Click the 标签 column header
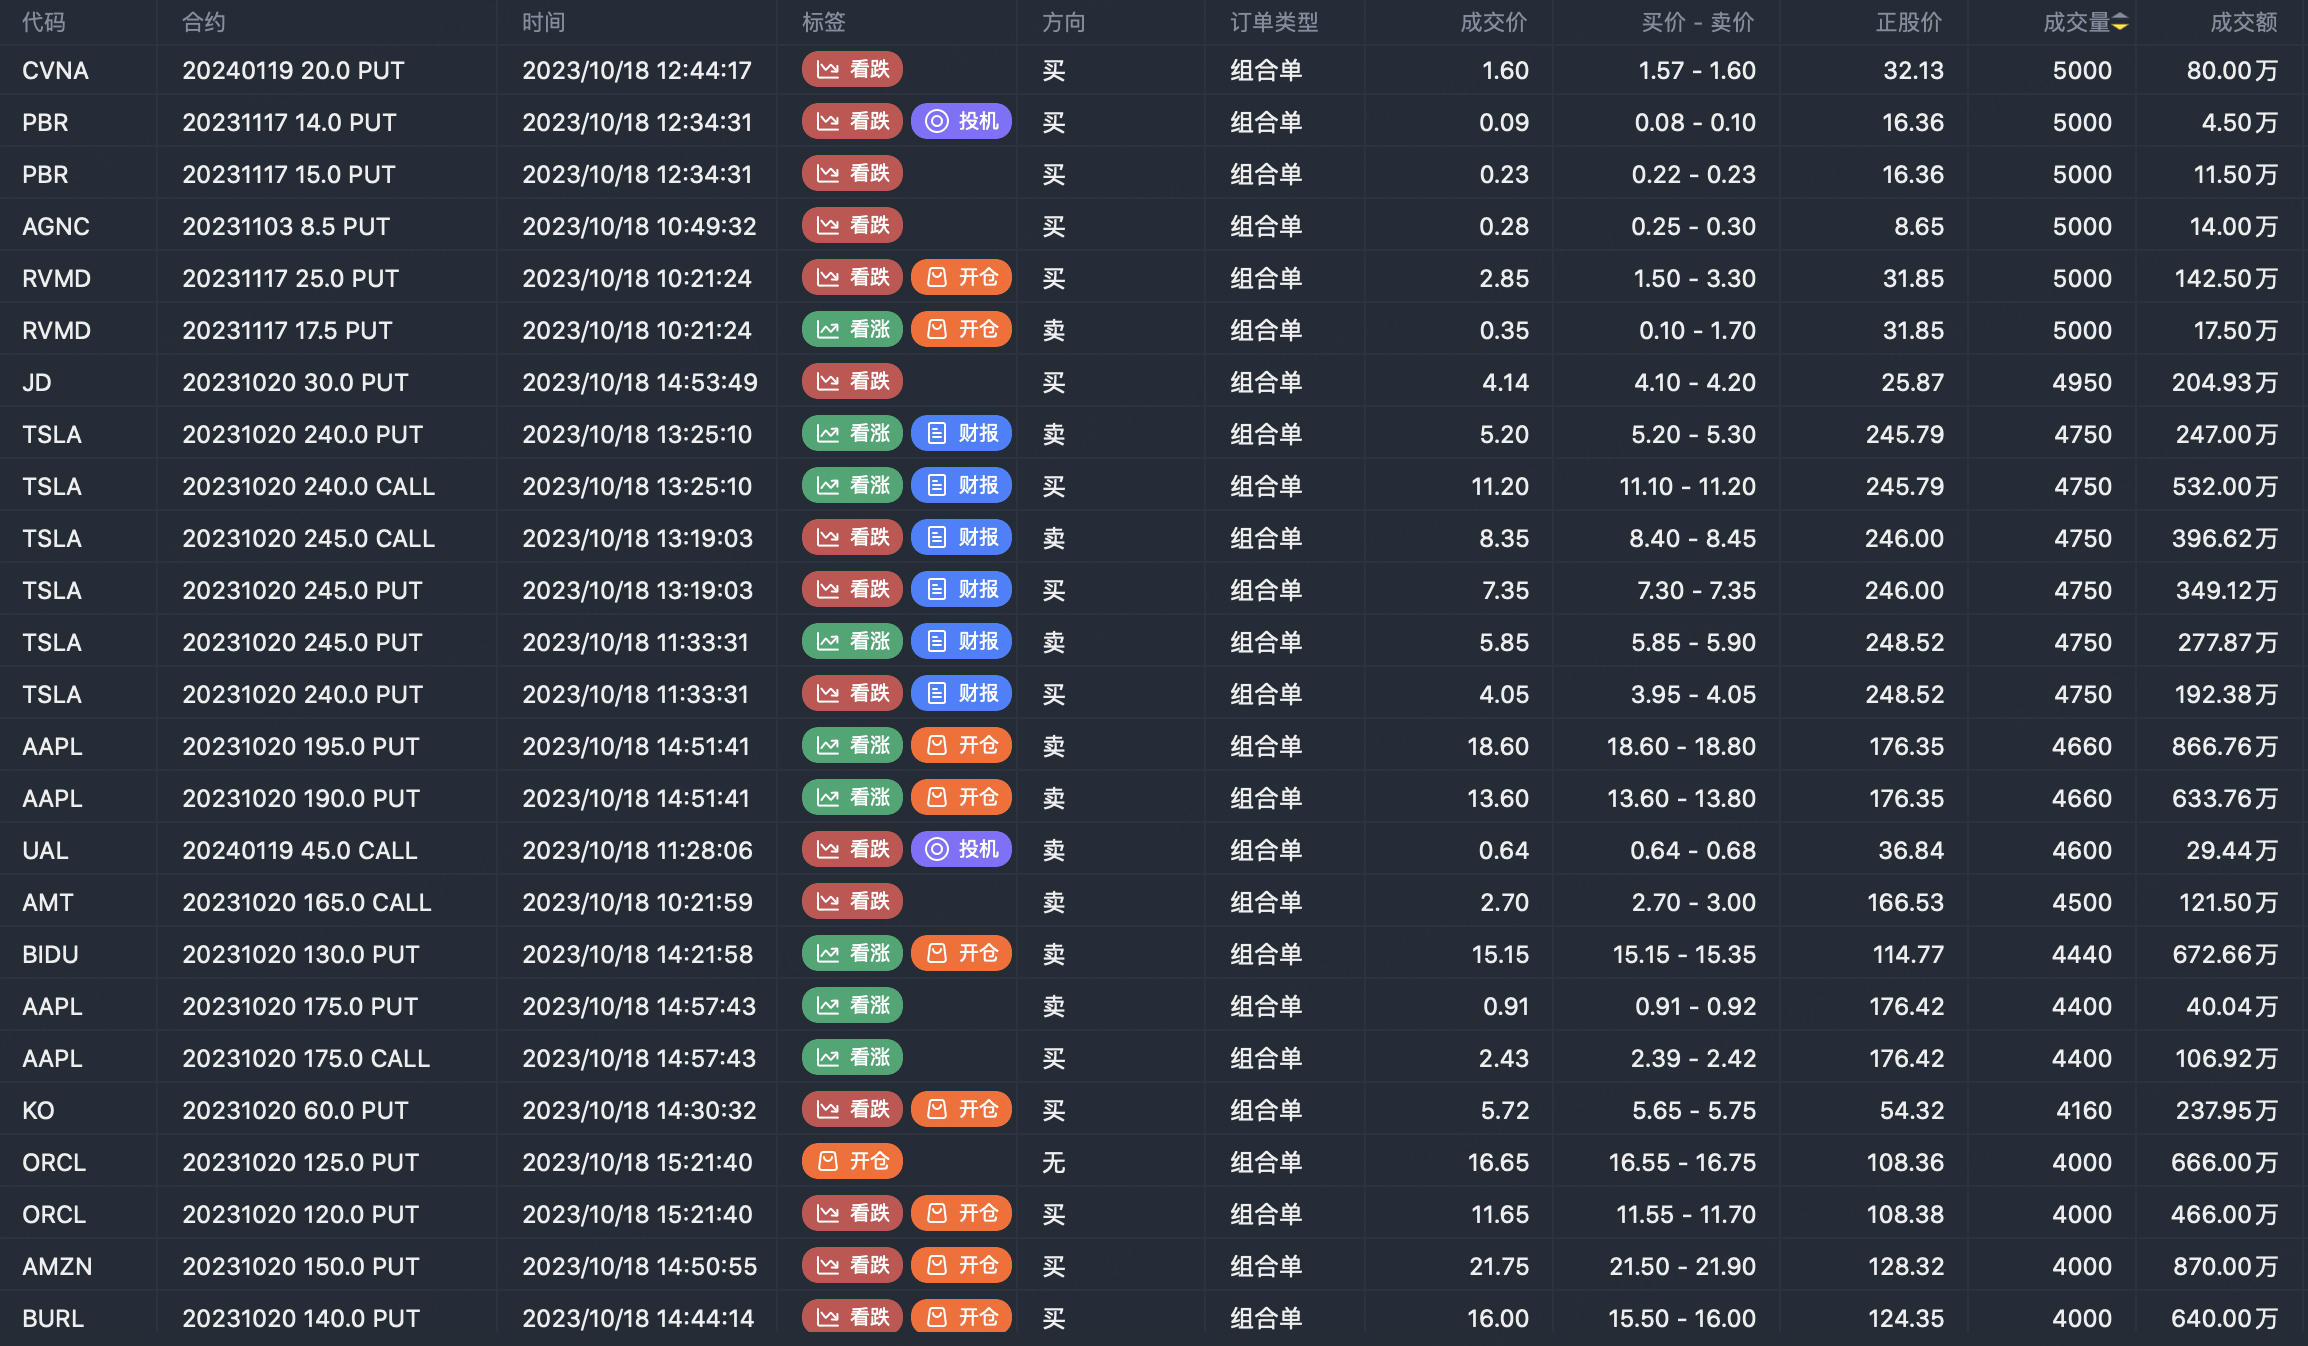2308x1346 pixels. click(824, 22)
